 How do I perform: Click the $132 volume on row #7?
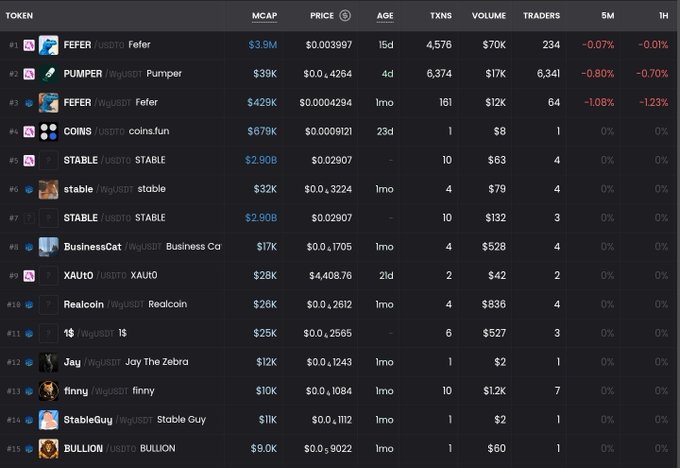[496, 218]
